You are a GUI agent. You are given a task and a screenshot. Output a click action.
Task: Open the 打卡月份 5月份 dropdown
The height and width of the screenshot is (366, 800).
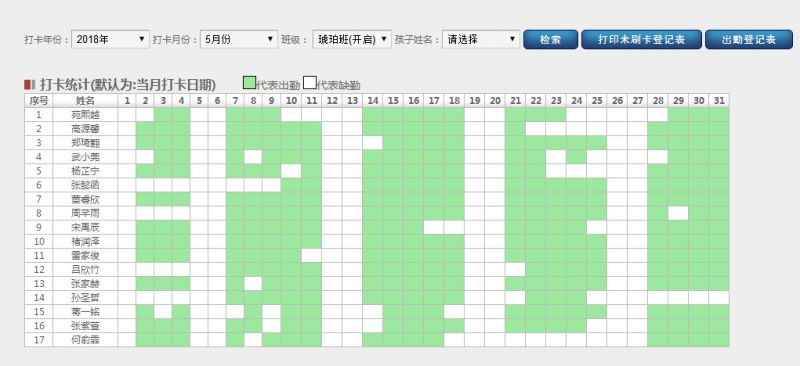point(238,39)
